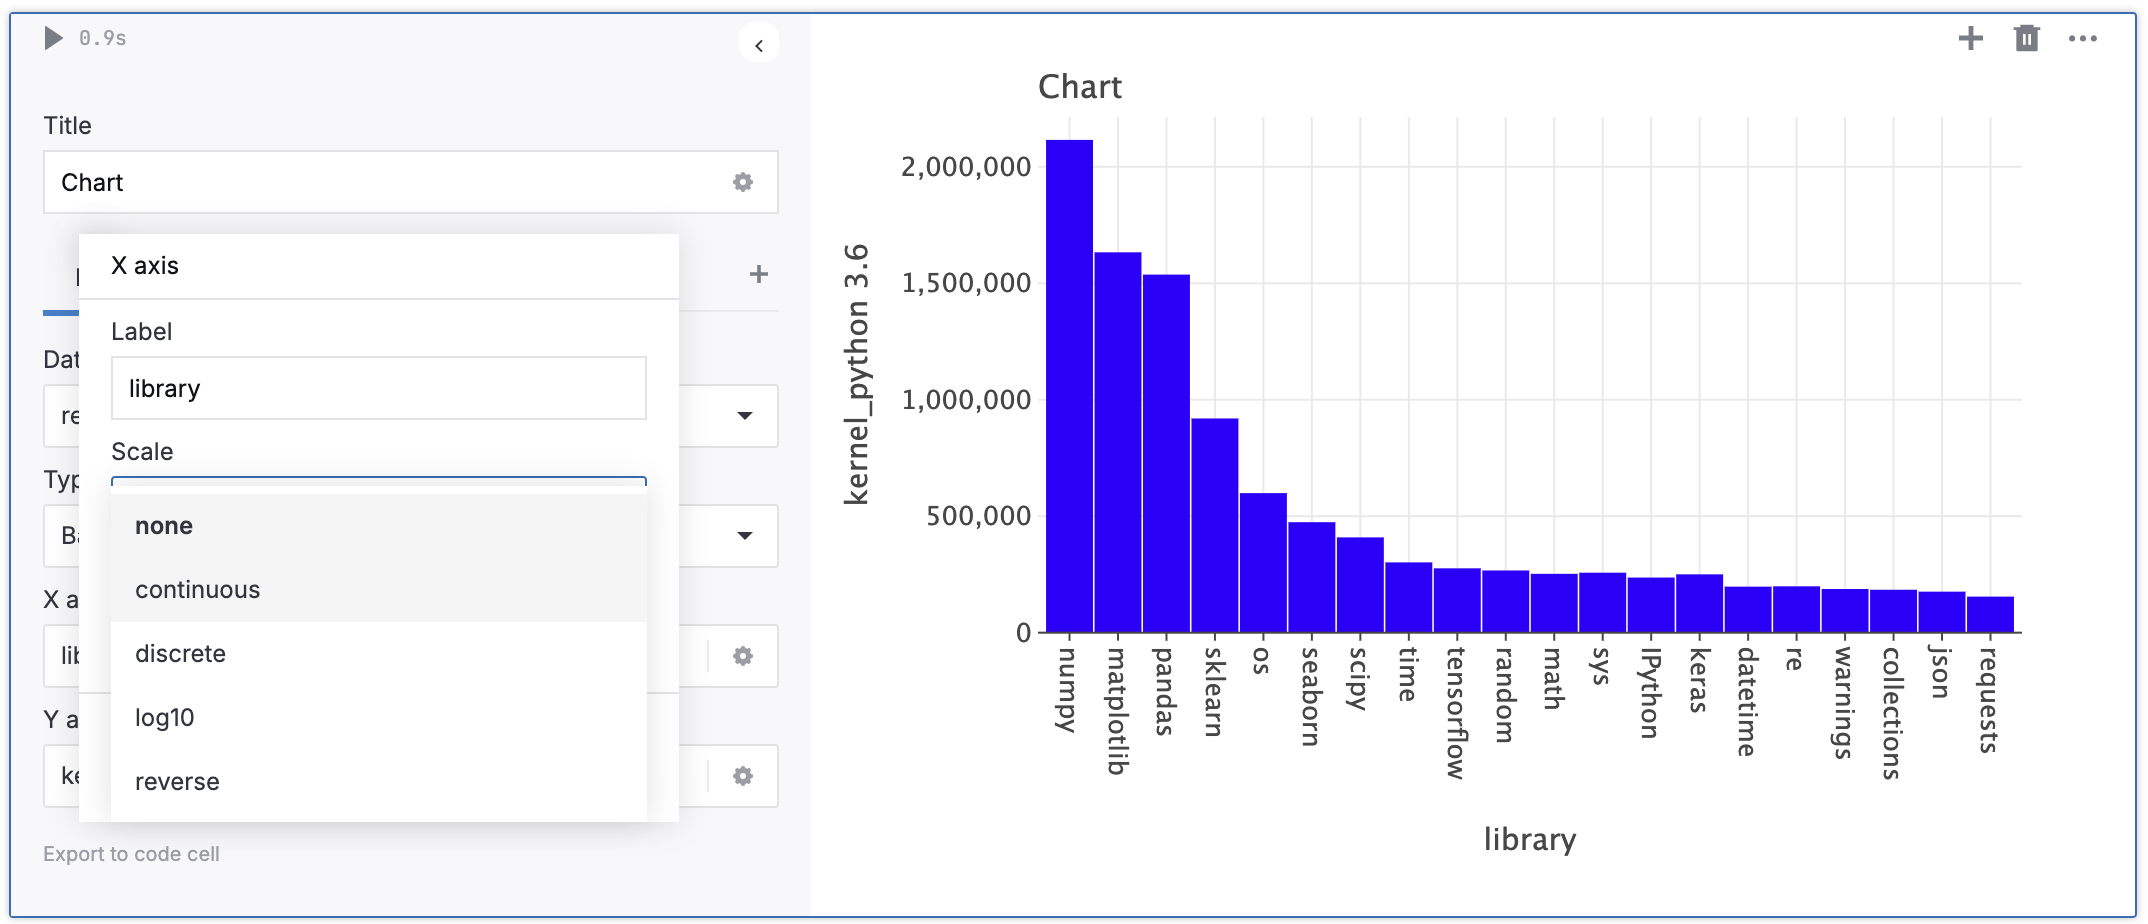The width and height of the screenshot is (2148, 924).
Task: Click the 'Export to code cell' link
Action: [131, 854]
